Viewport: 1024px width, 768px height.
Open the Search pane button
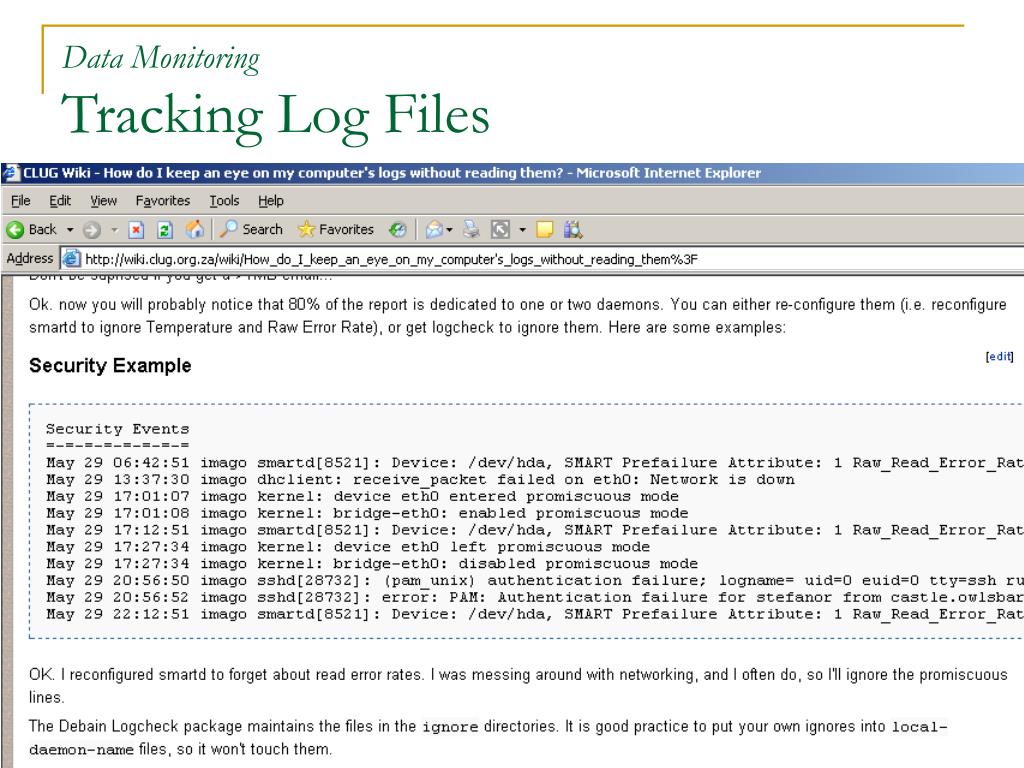pyautogui.click(x=251, y=229)
